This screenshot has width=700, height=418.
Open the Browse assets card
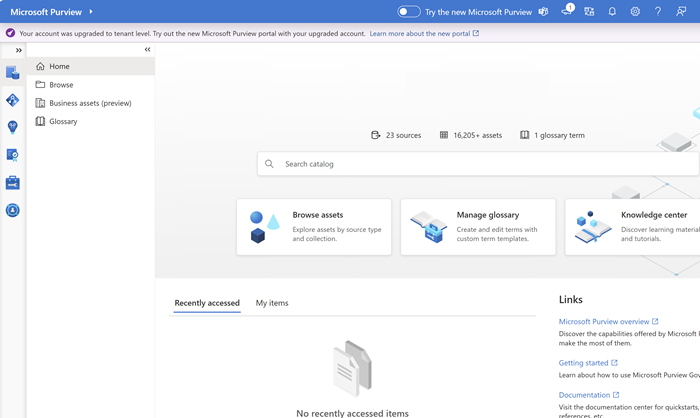tap(314, 227)
